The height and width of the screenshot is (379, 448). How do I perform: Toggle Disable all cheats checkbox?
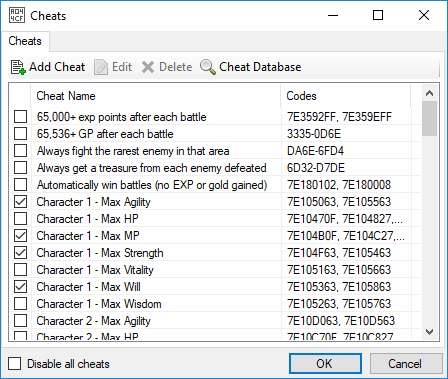(x=15, y=364)
